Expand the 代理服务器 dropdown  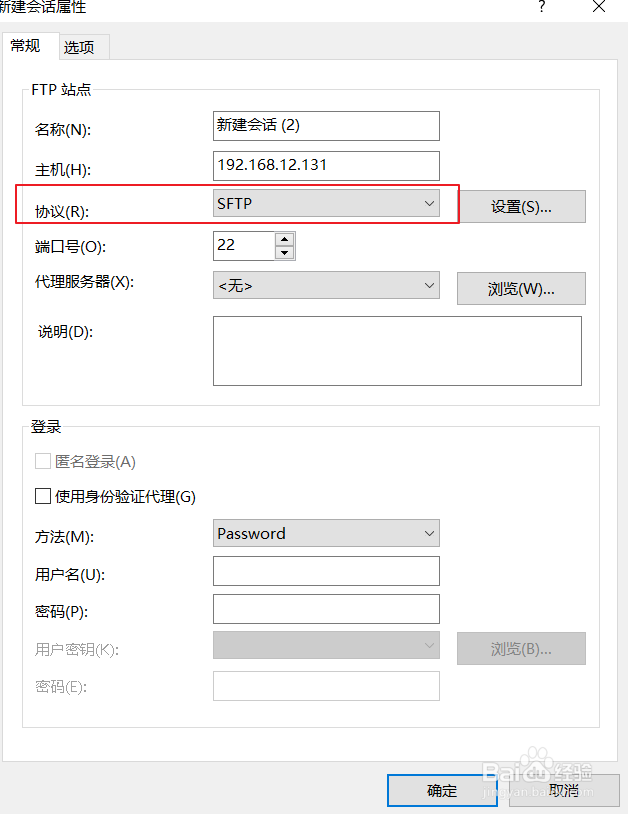click(326, 285)
